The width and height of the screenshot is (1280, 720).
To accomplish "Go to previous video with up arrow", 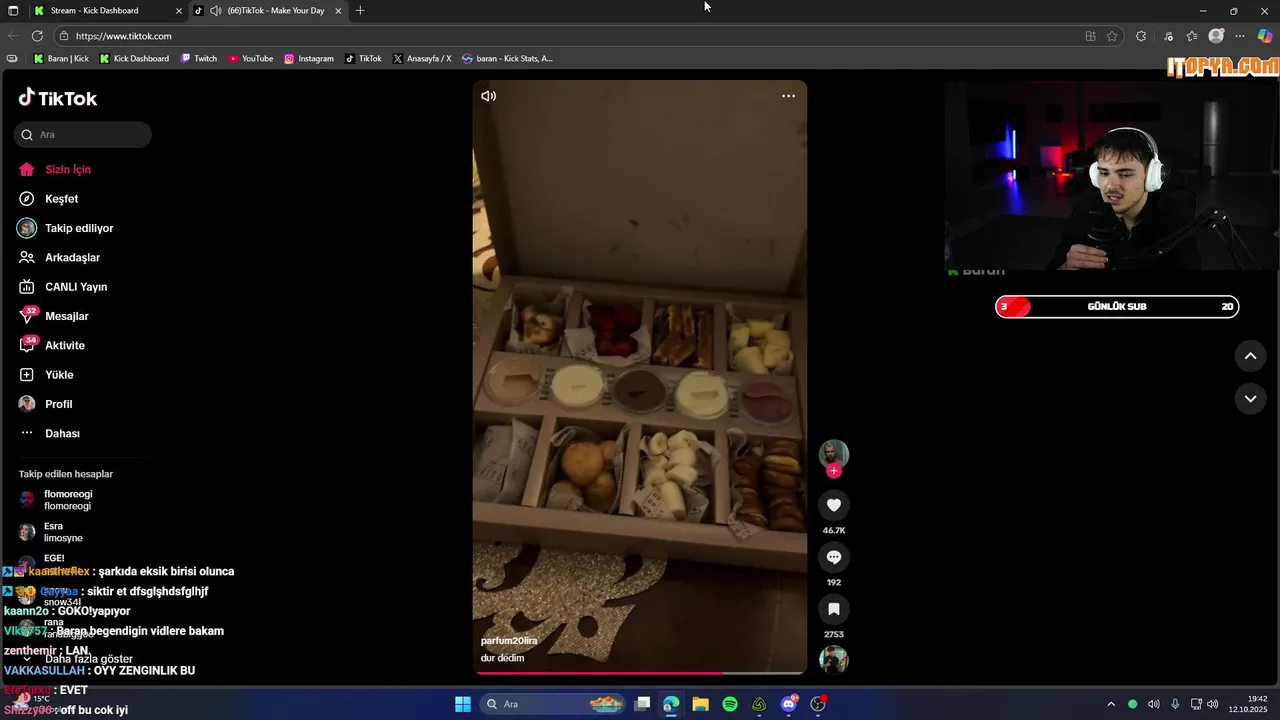I will point(1250,356).
